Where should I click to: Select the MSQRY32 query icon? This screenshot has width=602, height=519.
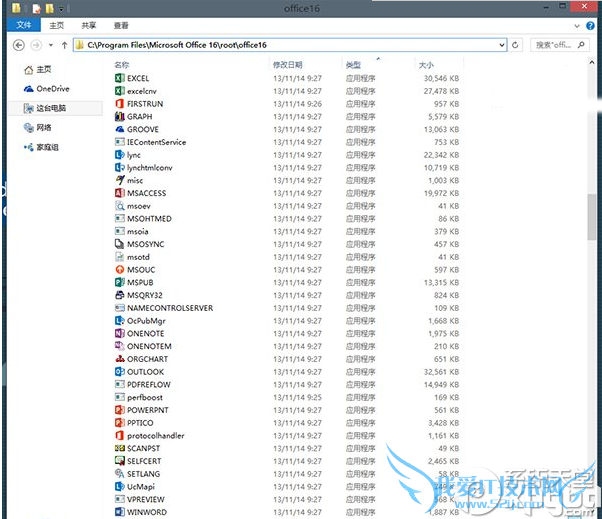(120, 295)
